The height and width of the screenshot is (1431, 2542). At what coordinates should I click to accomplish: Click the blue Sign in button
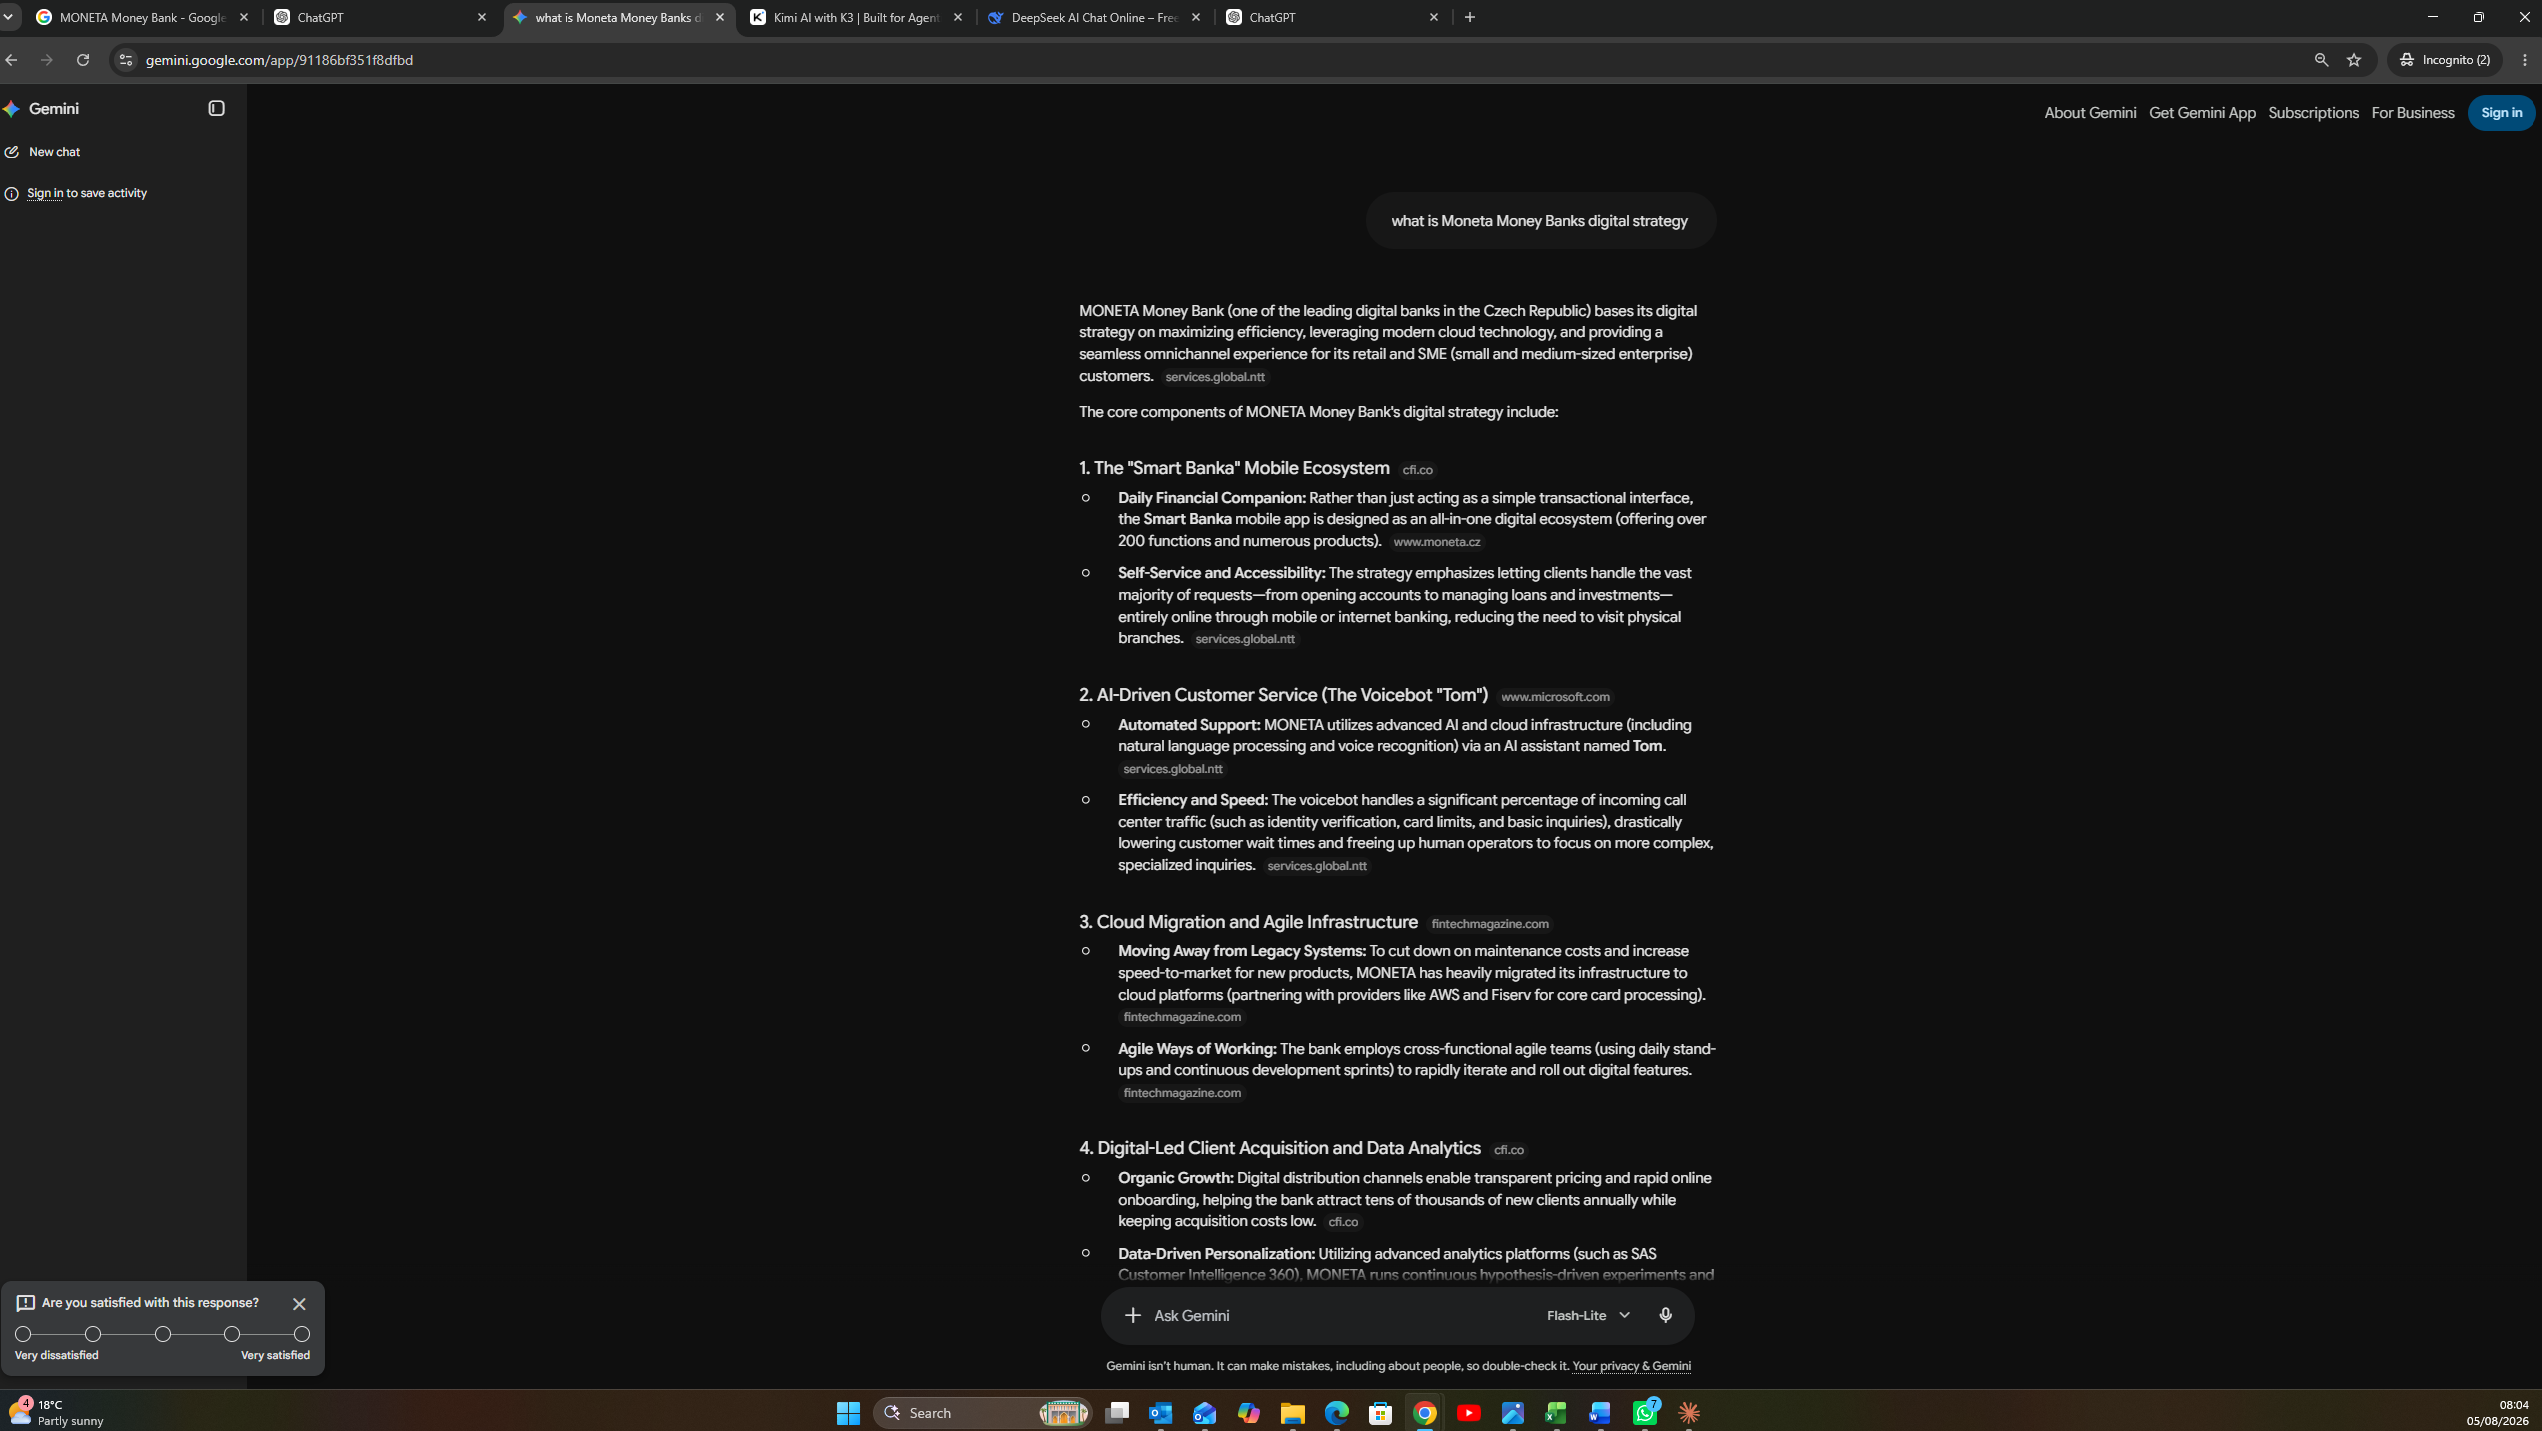[2500, 113]
